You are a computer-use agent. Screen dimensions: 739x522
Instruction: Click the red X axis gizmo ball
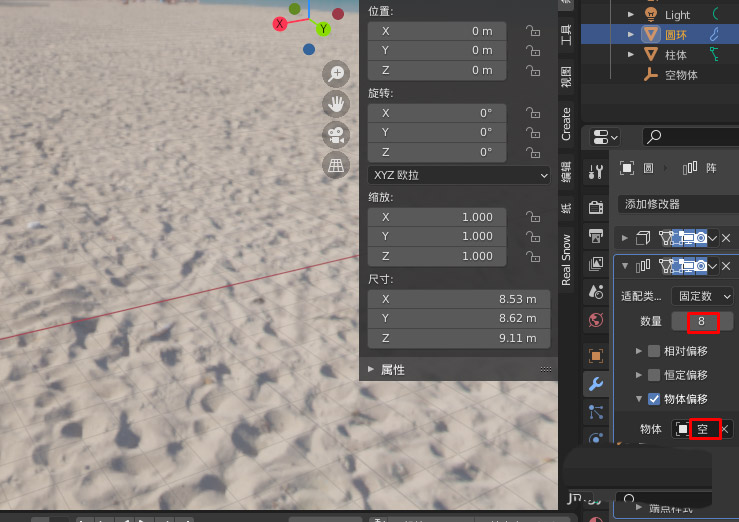279,23
